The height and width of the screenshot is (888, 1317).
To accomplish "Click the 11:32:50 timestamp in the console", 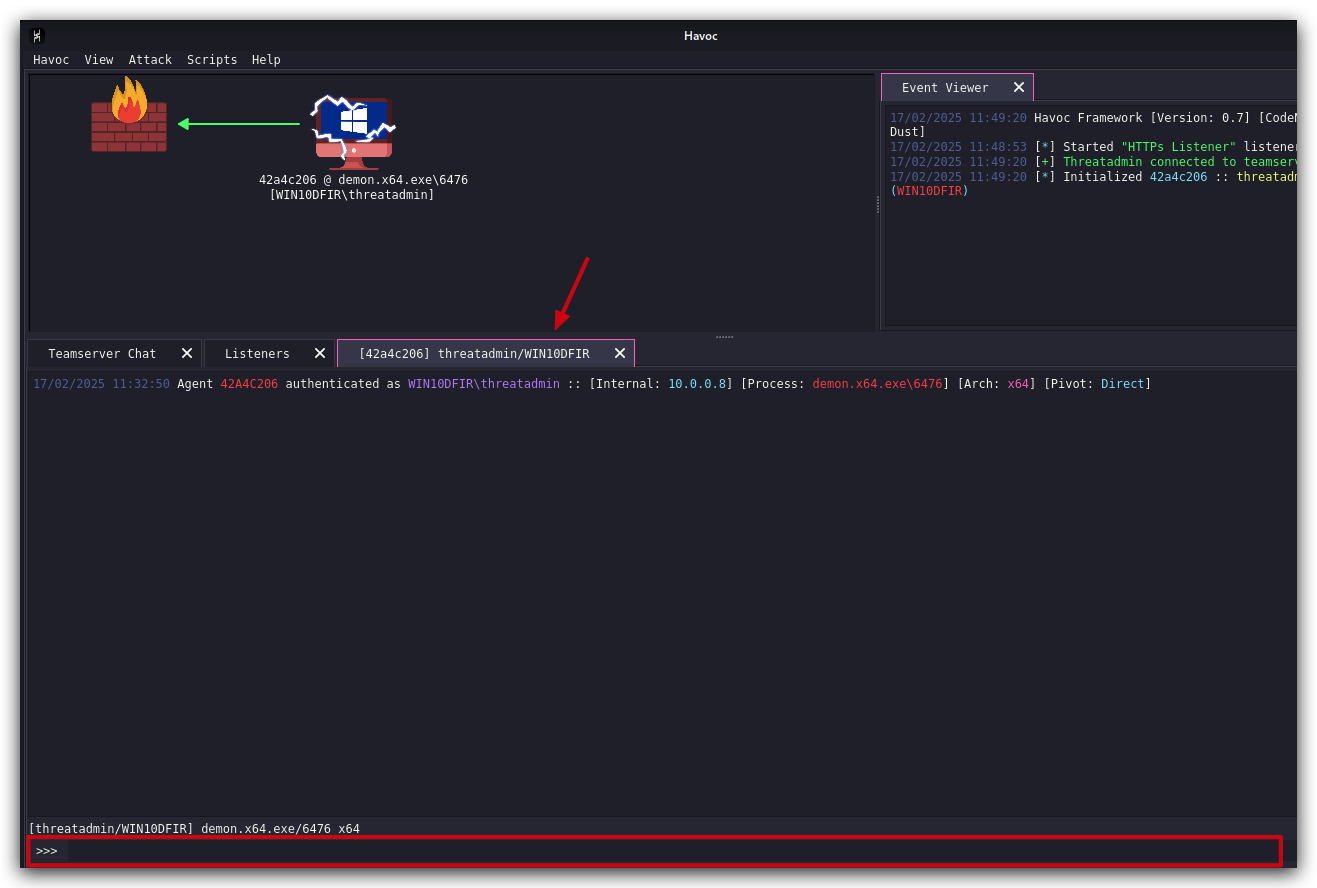I will click(141, 384).
